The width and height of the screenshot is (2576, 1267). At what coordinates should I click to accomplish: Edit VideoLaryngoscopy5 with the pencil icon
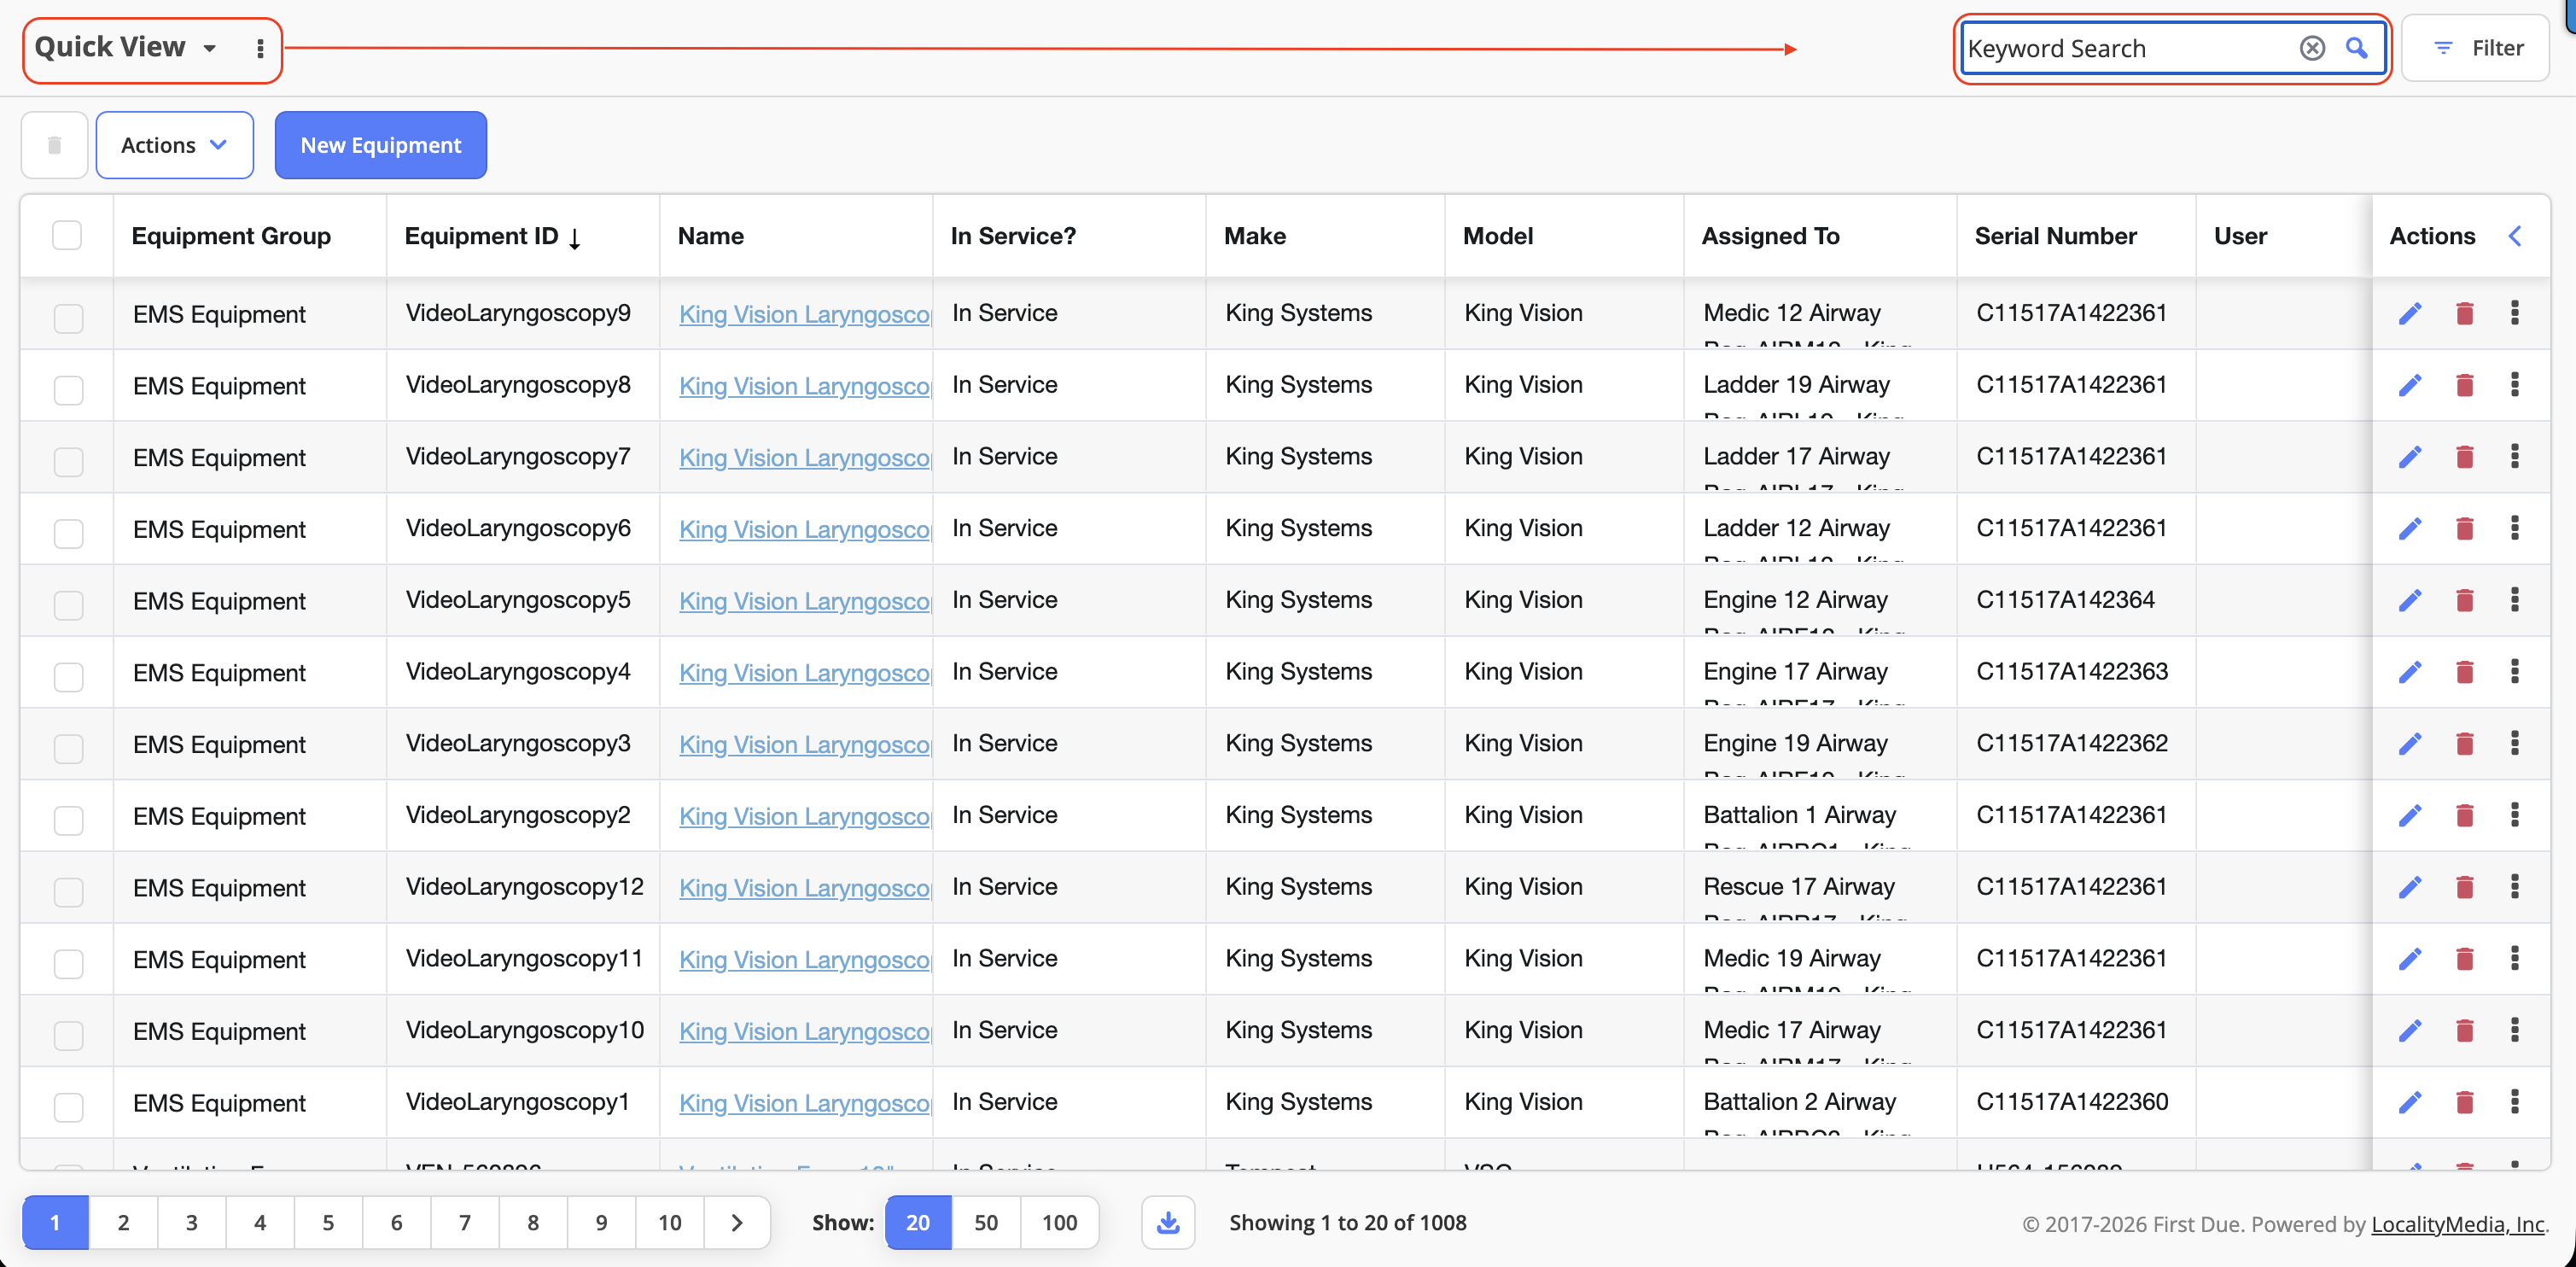pos(2410,600)
